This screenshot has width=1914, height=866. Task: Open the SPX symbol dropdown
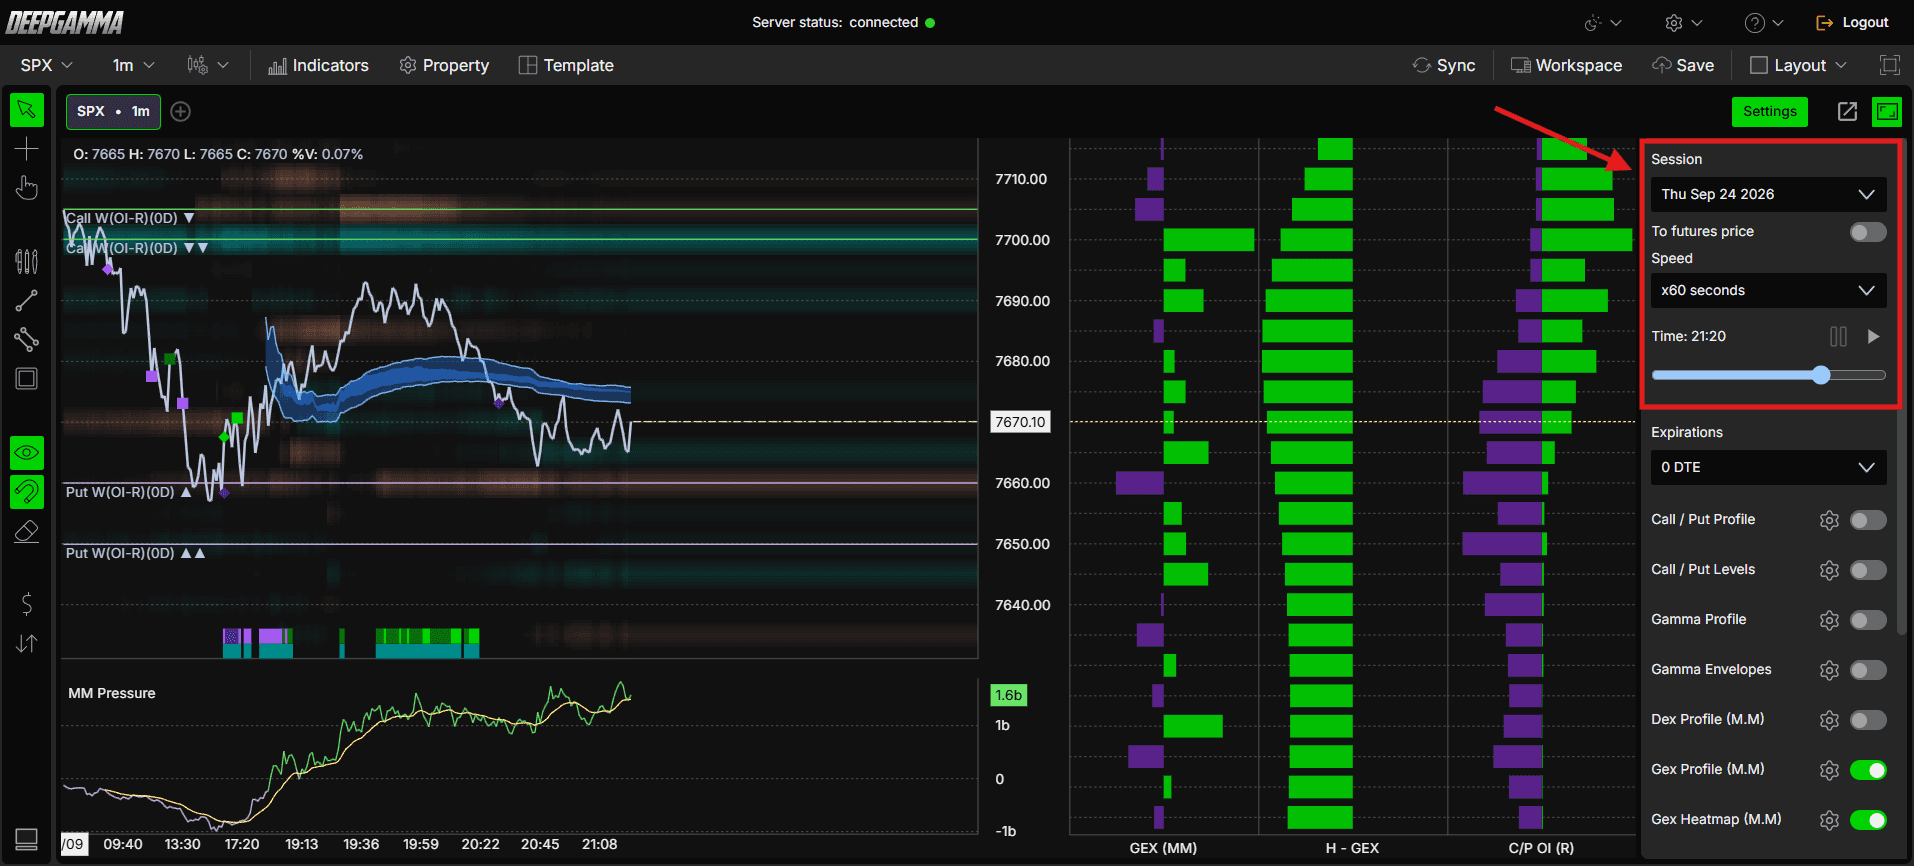46,65
